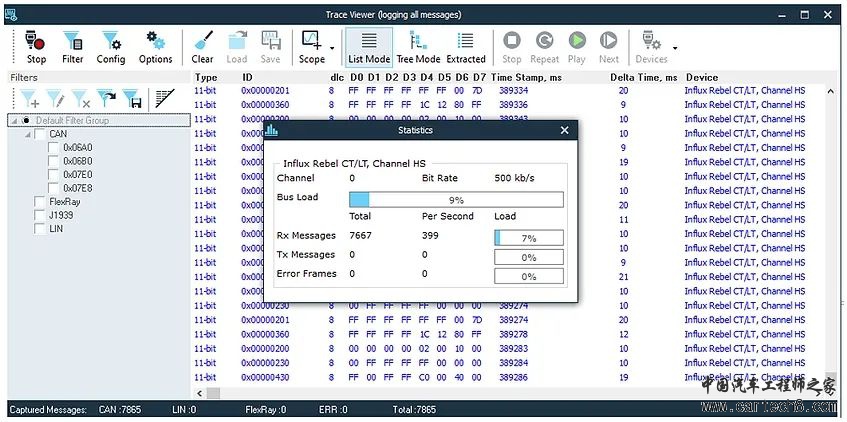
Task: Click the 'CAN :7865' status bar entry
Action: point(120,410)
